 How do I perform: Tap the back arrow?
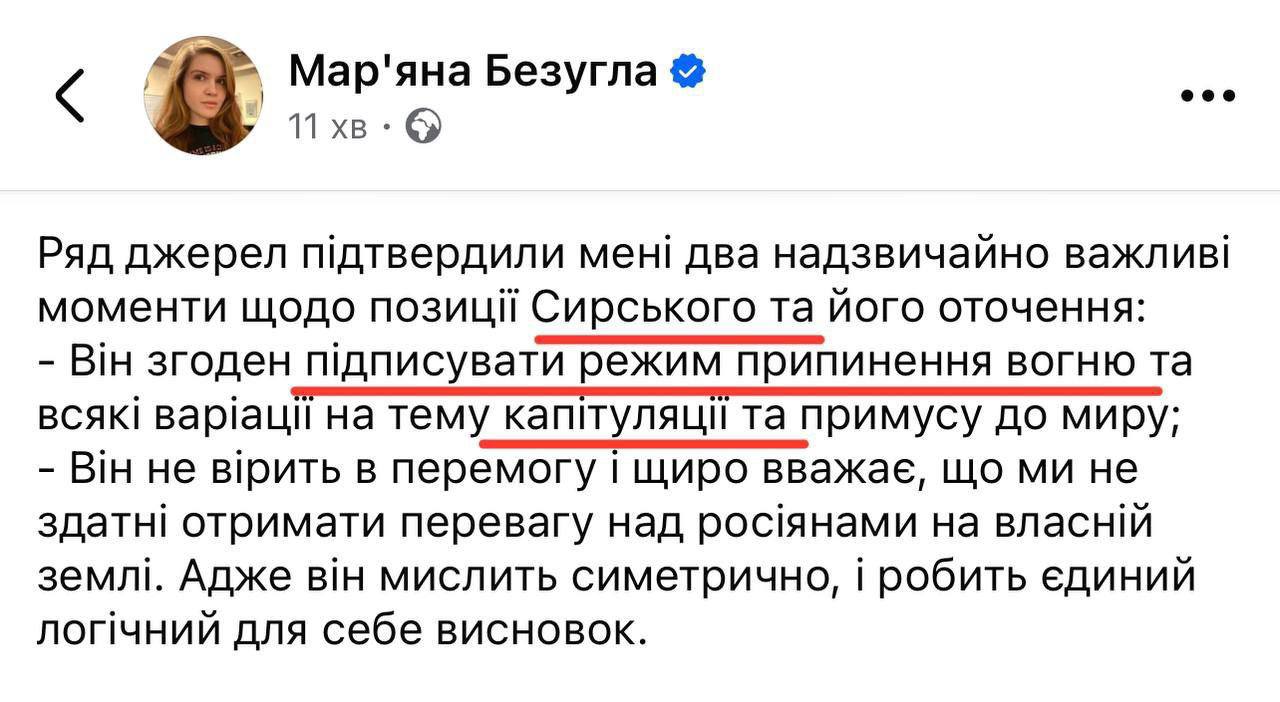70,96
